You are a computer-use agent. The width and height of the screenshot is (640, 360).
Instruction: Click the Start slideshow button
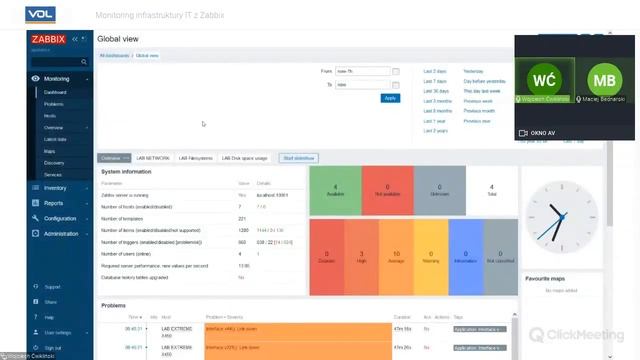(299, 158)
